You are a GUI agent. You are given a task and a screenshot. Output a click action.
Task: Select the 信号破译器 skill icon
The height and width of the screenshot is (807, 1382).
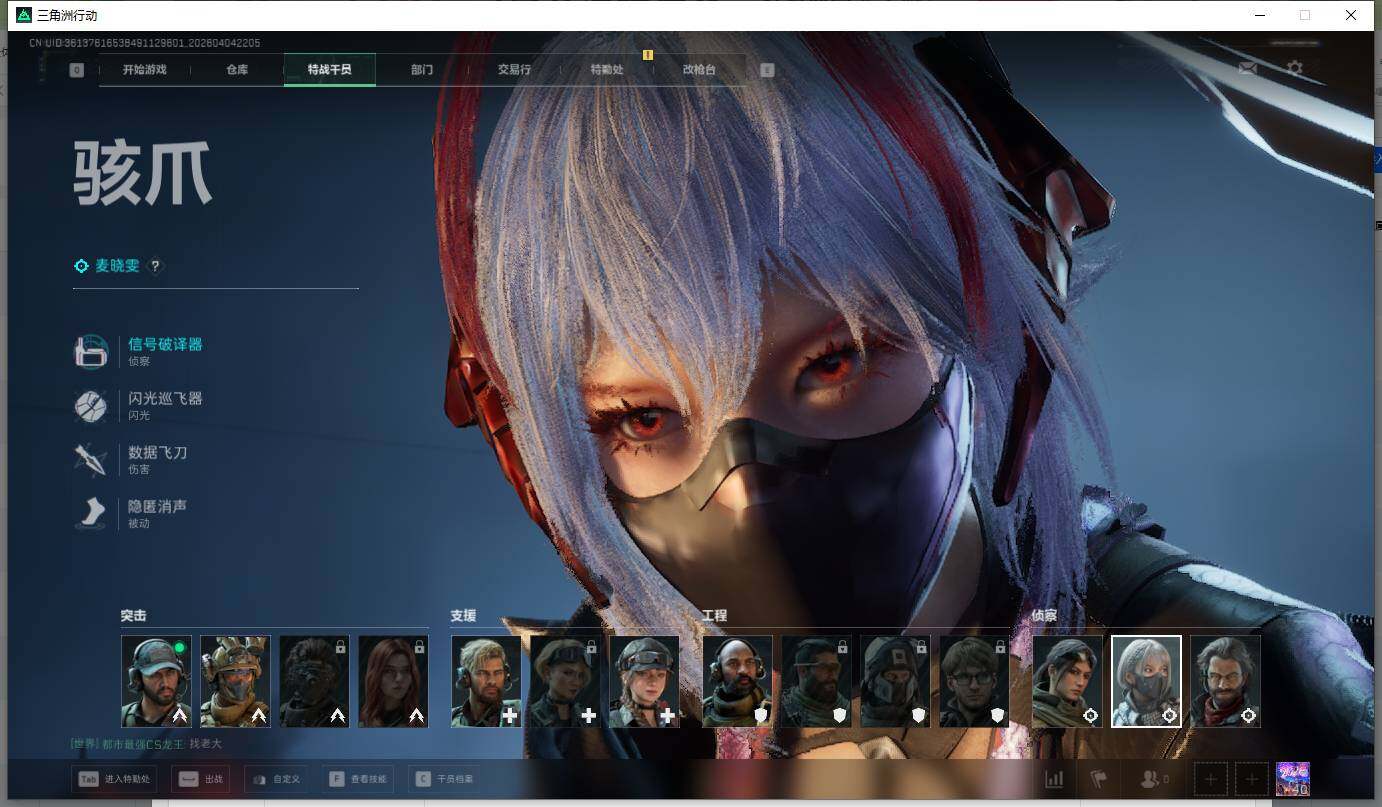[91, 351]
